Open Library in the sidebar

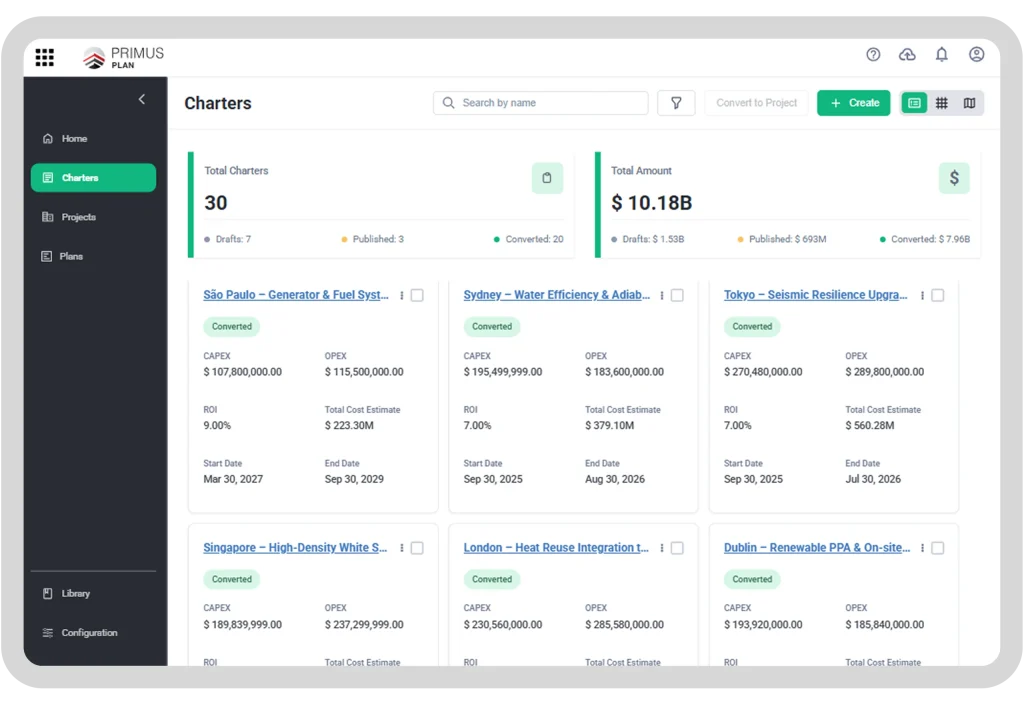pos(93,593)
